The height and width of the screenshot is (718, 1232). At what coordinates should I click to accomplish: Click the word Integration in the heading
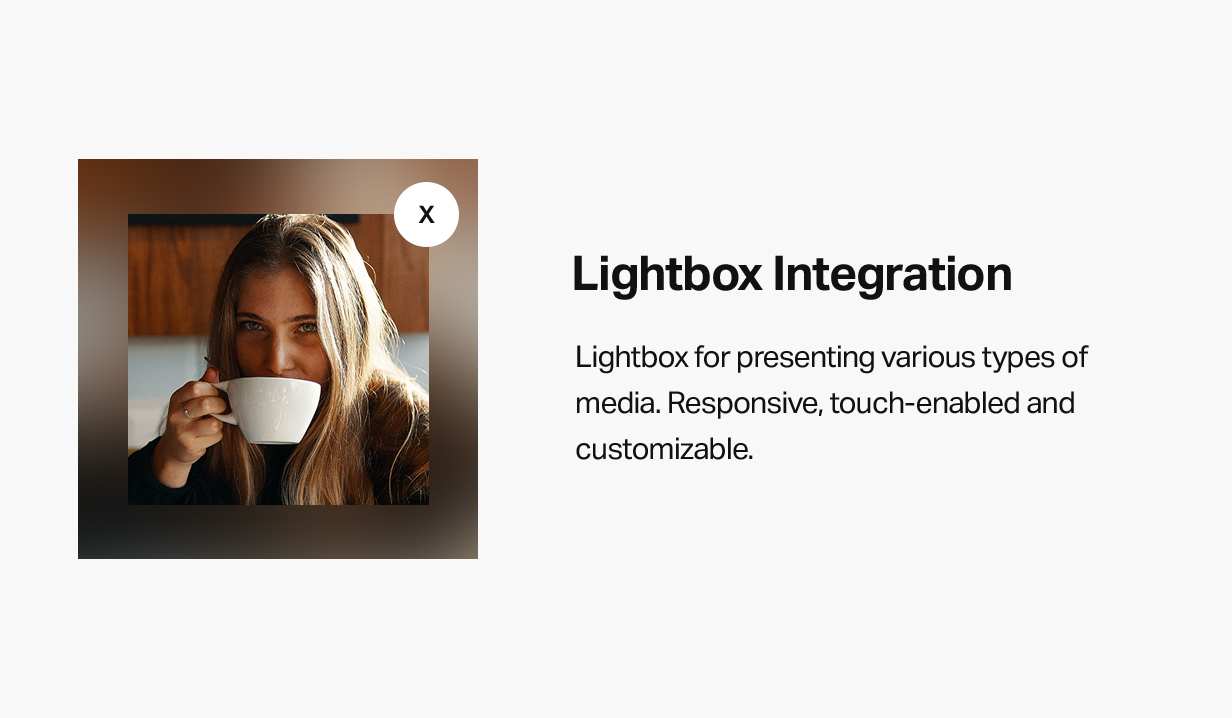tap(892, 274)
